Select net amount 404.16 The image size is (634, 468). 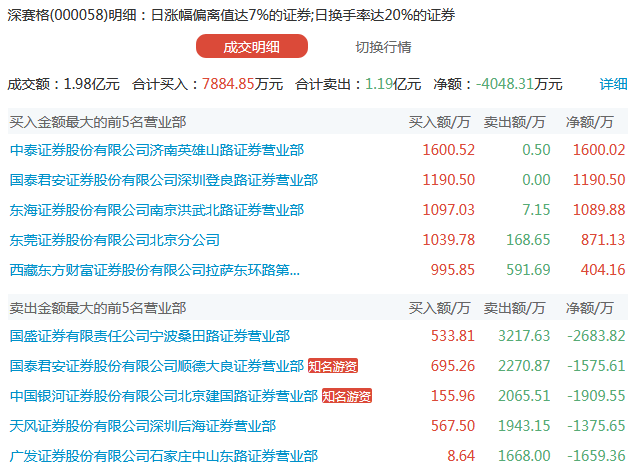pyautogui.click(x=603, y=270)
